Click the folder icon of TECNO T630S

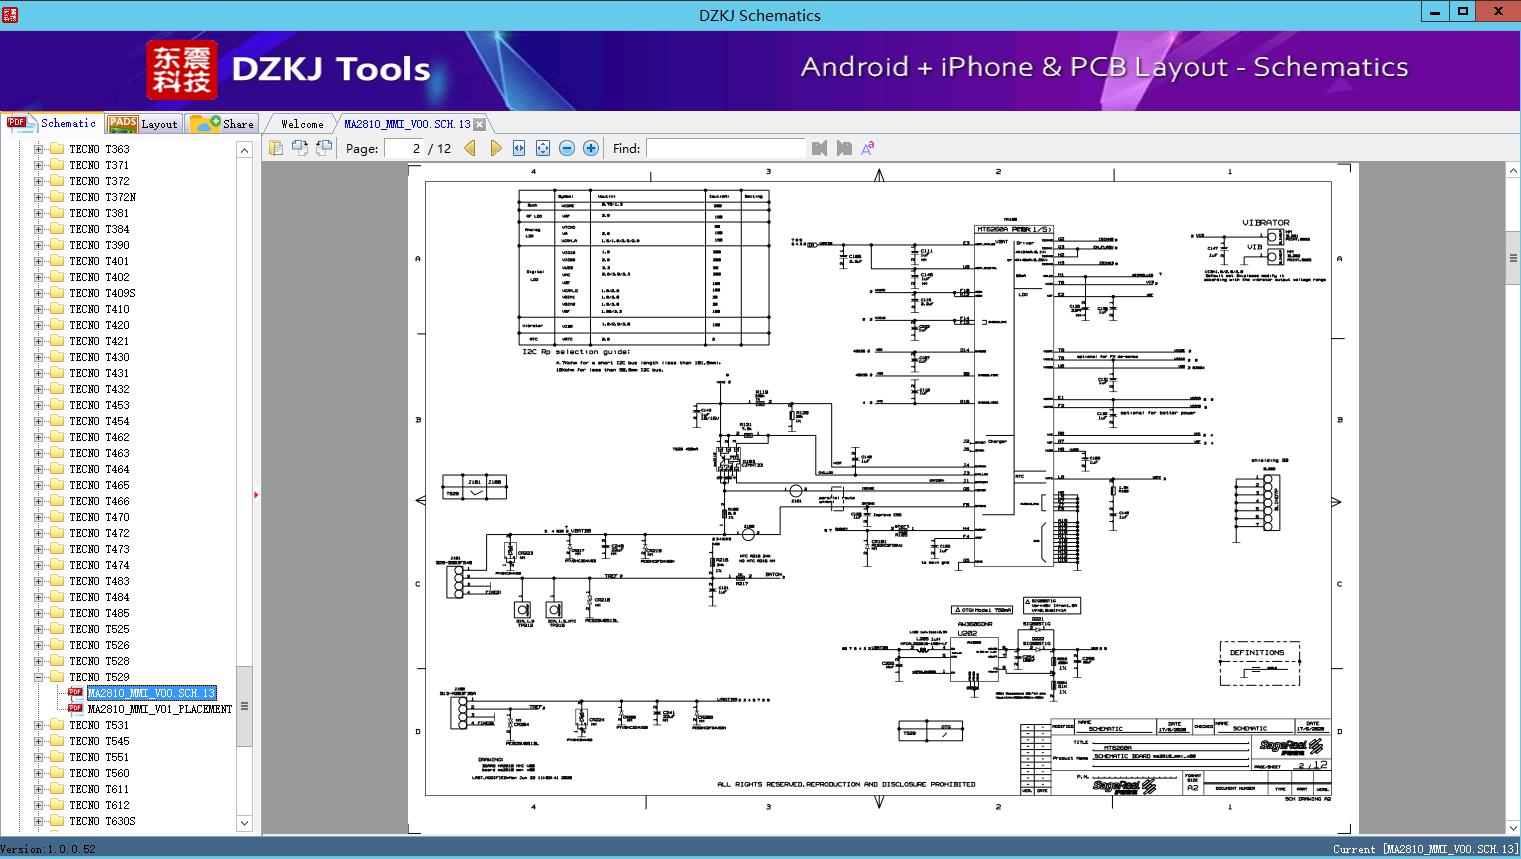point(57,821)
